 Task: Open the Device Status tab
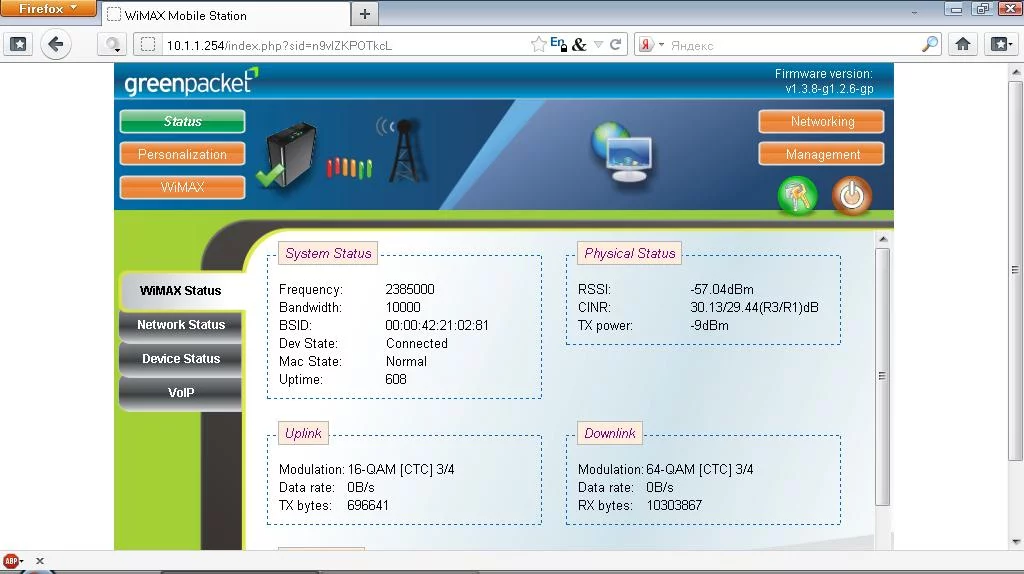point(181,359)
